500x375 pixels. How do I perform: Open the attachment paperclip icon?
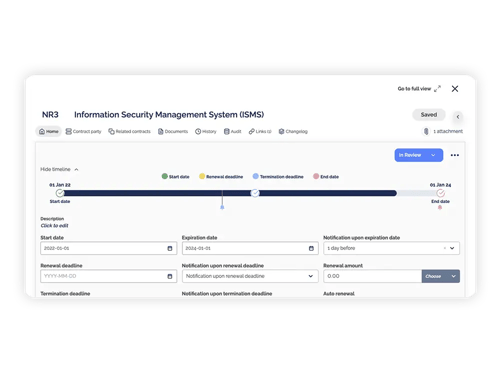[x=426, y=131]
